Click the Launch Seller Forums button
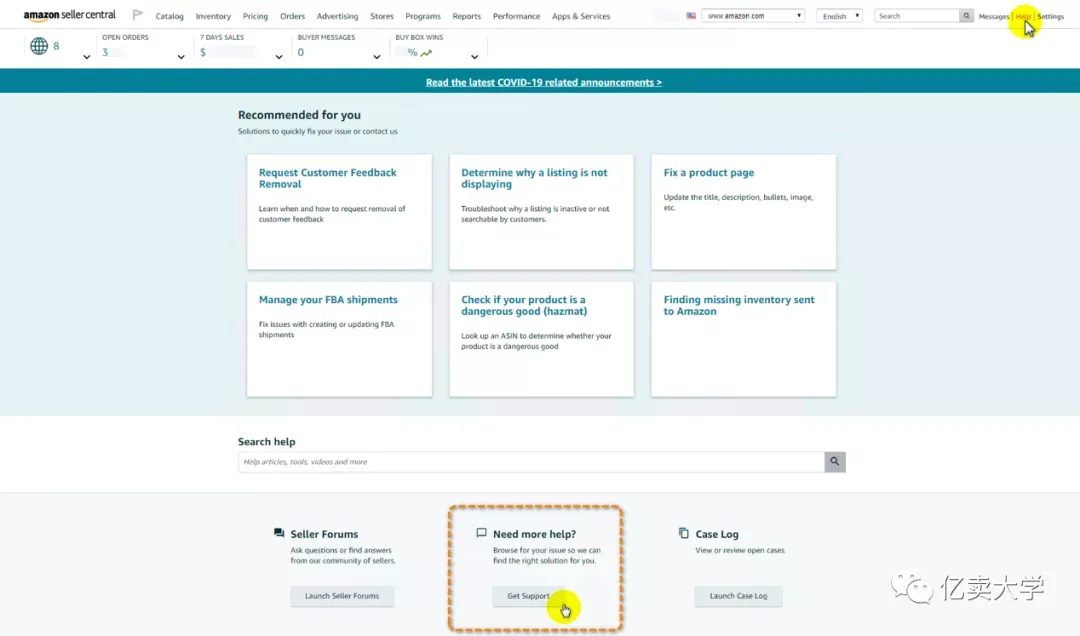This screenshot has width=1080, height=636. pos(342,596)
